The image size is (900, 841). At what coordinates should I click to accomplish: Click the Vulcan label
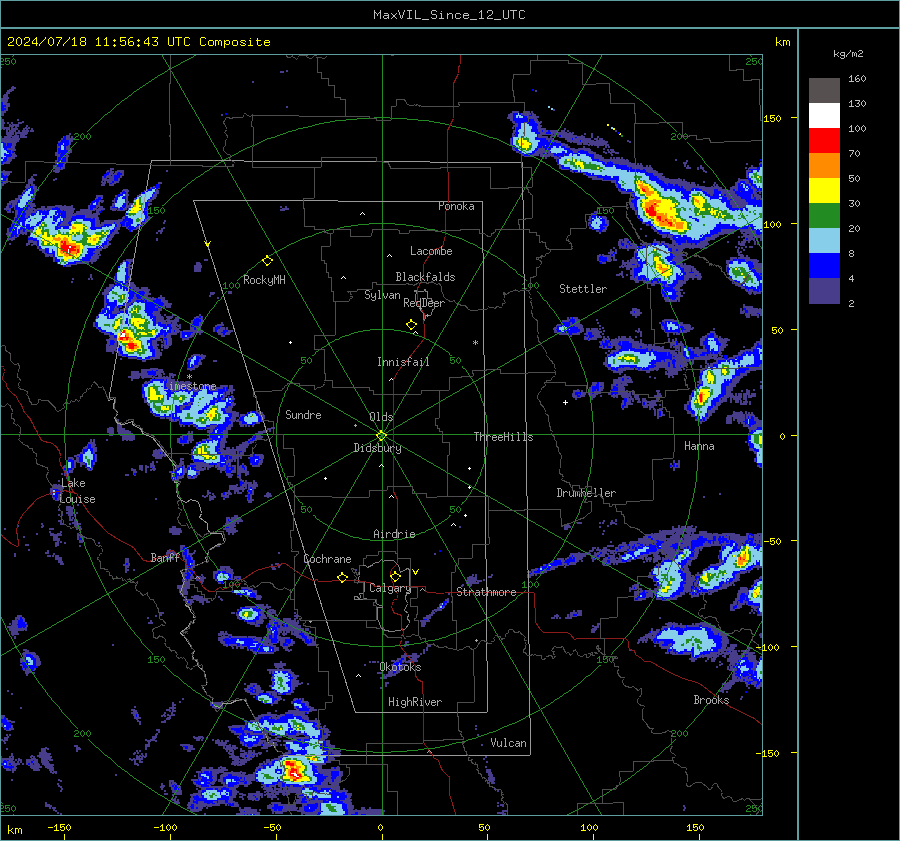click(x=508, y=743)
